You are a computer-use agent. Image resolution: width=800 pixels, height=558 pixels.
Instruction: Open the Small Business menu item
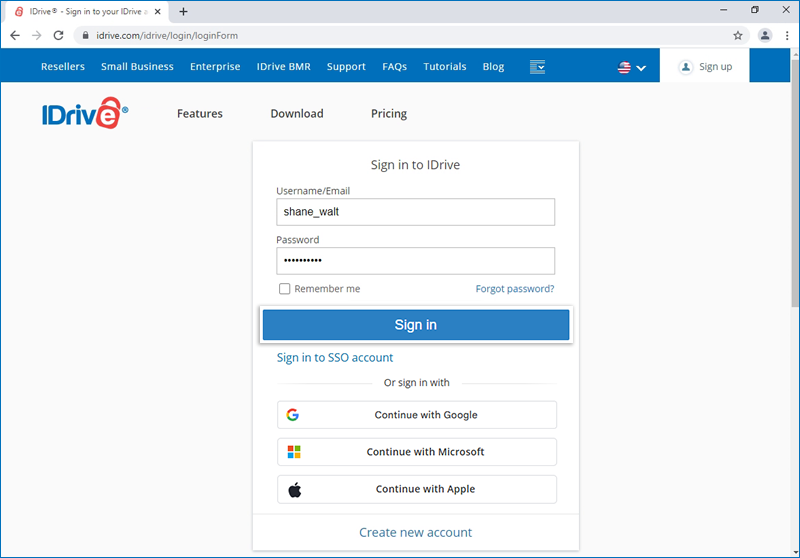[x=137, y=66]
